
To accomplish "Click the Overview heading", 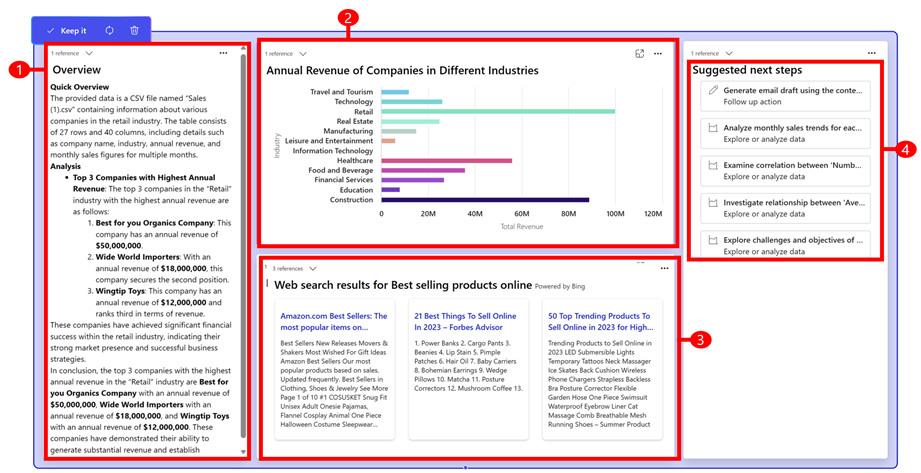I will (76, 70).
